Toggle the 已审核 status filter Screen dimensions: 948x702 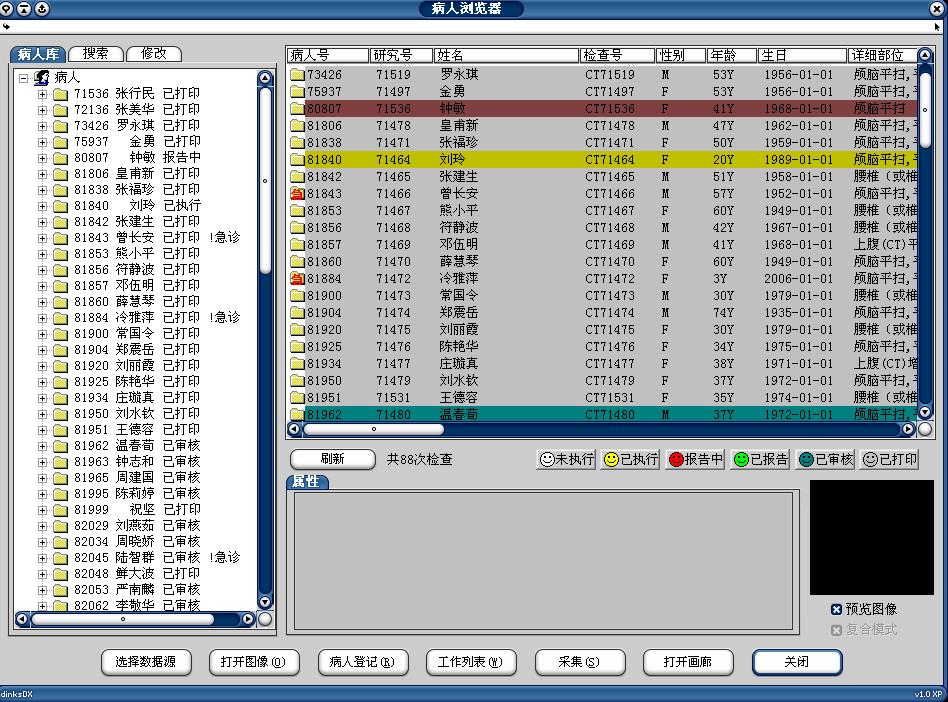(x=825, y=460)
